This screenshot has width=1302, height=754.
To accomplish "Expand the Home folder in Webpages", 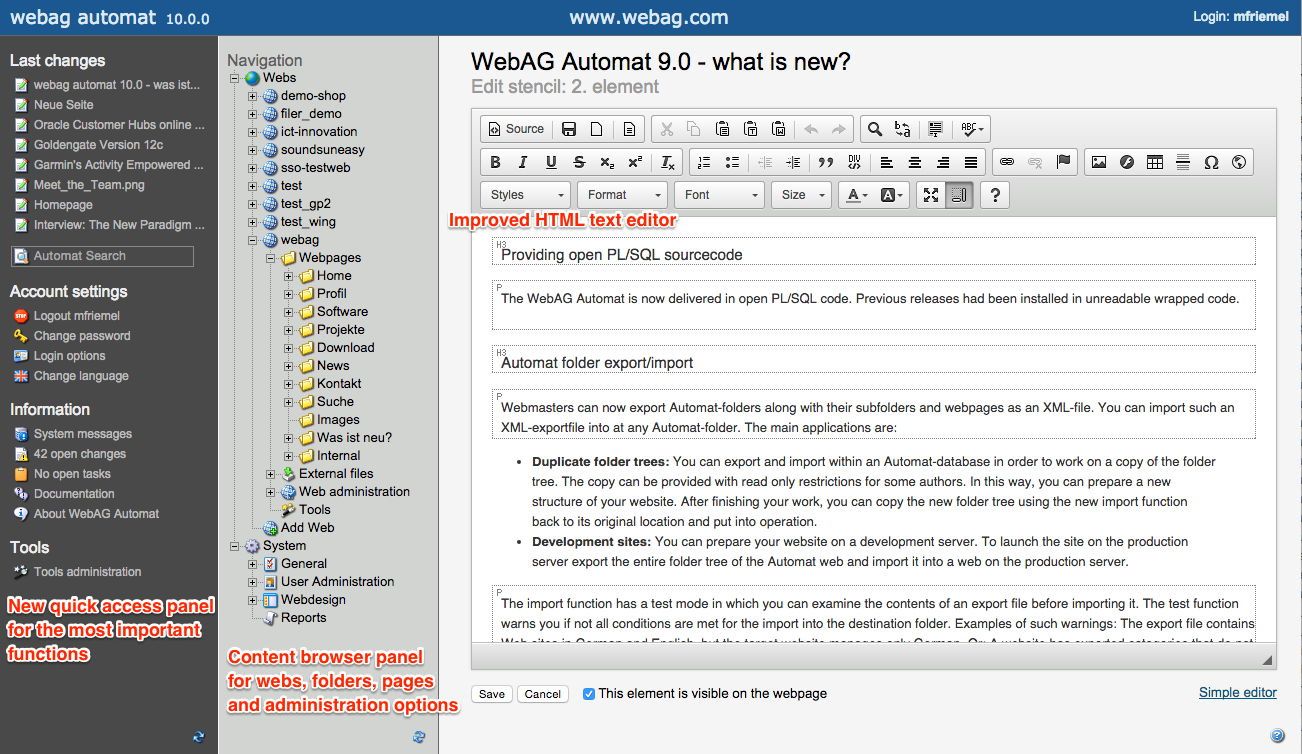I will 289,276.
